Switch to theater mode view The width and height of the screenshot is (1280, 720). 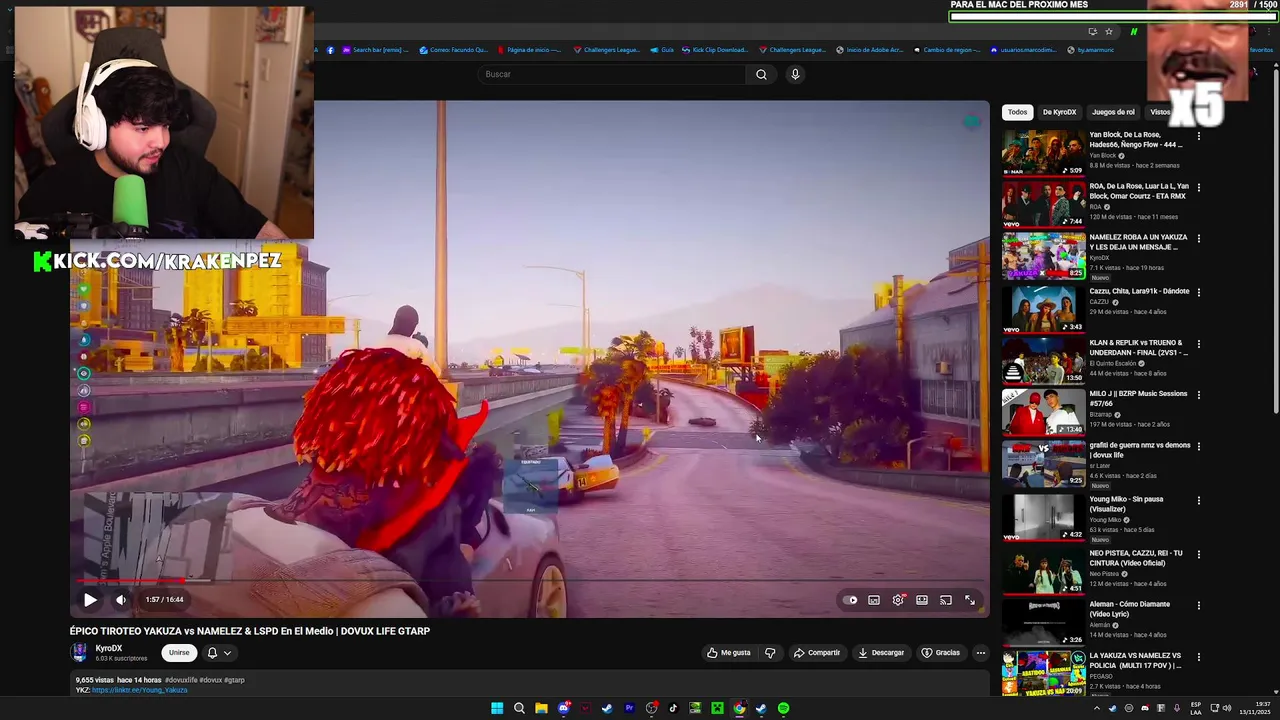pyautogui.click(x=922, y=600)
